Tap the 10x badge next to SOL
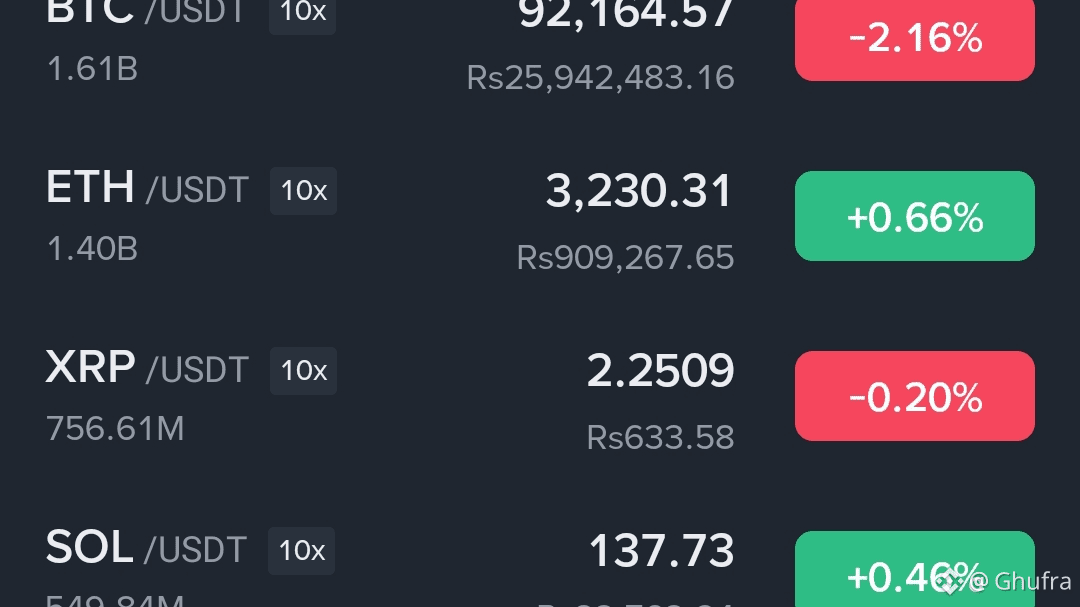This screenshot has width=1080, height=607. click(302, 551)
